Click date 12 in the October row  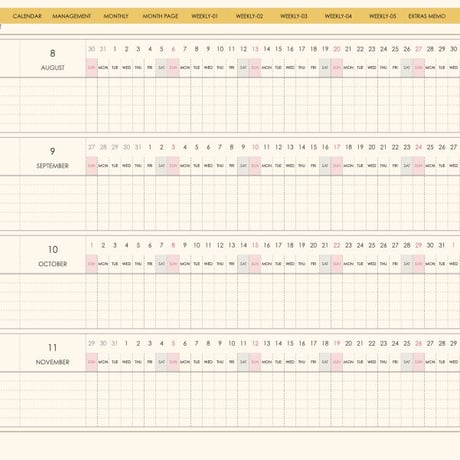point(220,245)
